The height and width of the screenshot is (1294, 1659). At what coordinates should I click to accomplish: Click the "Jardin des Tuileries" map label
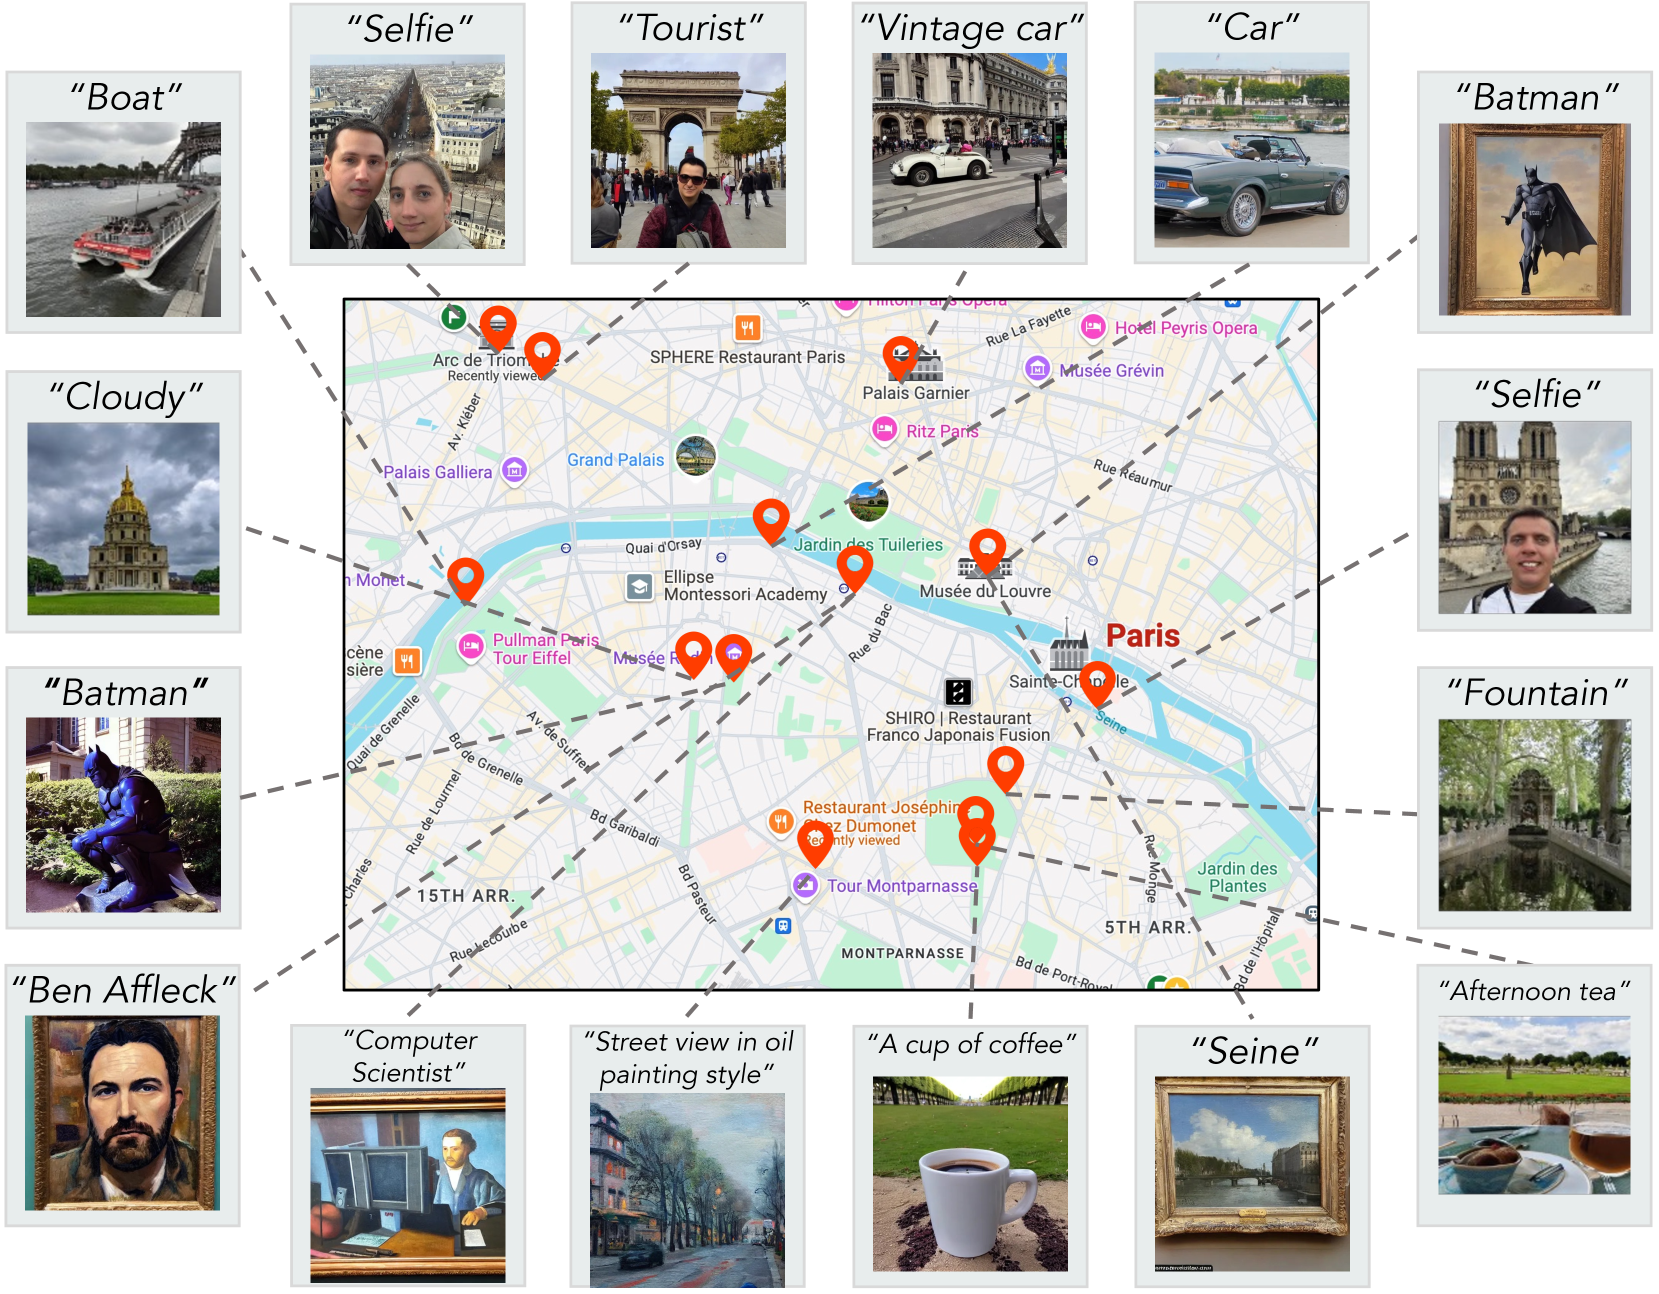pyautogui.click(x=868, y=545)
